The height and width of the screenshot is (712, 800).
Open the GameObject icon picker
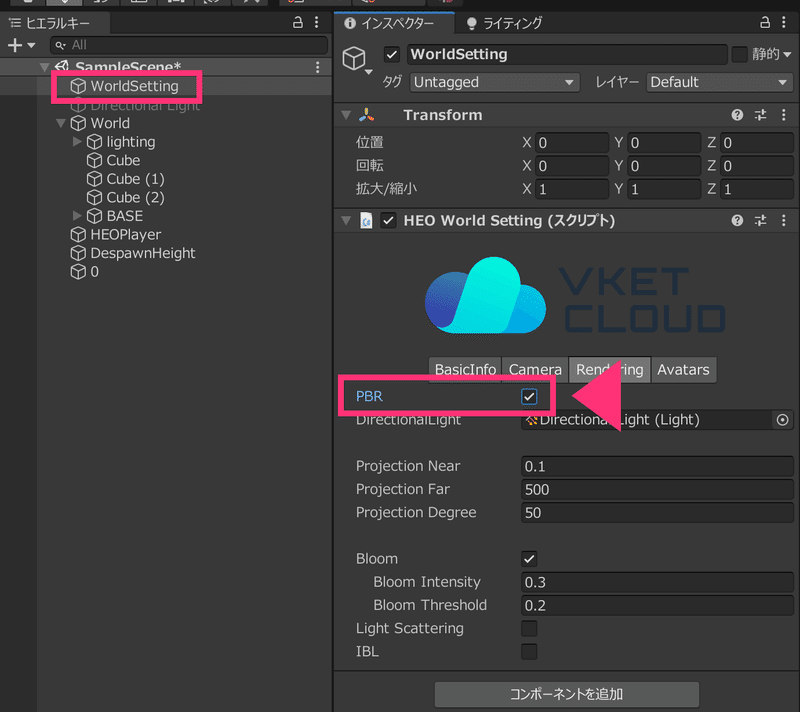357,61
